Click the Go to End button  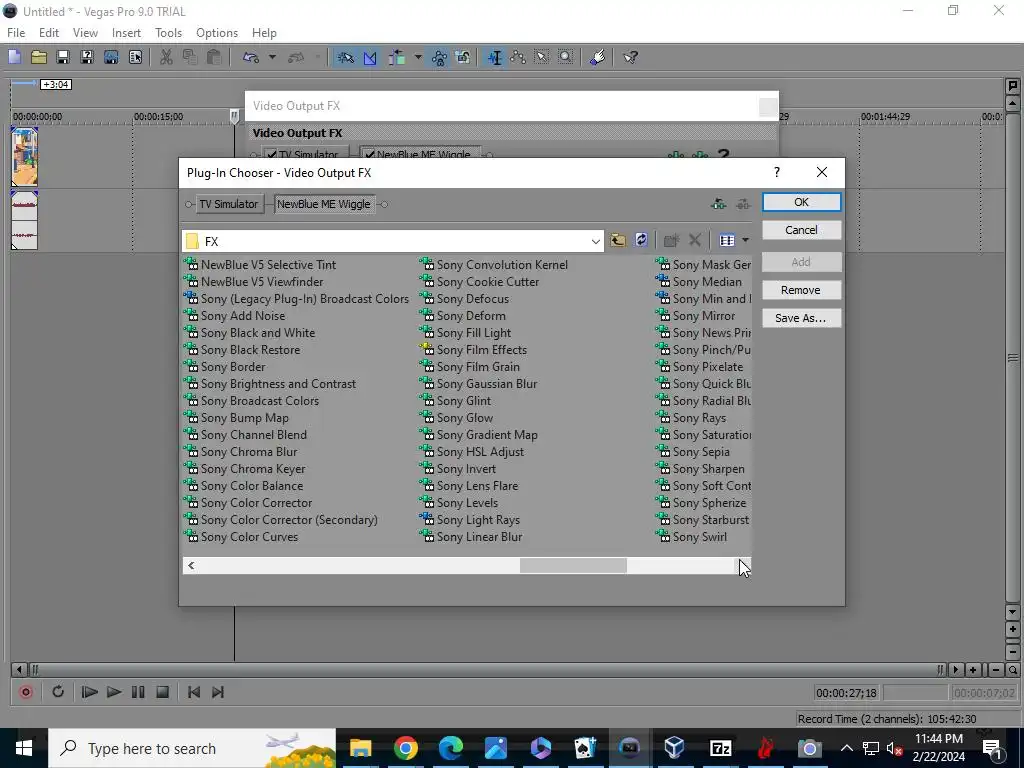(x=218, y=692)
